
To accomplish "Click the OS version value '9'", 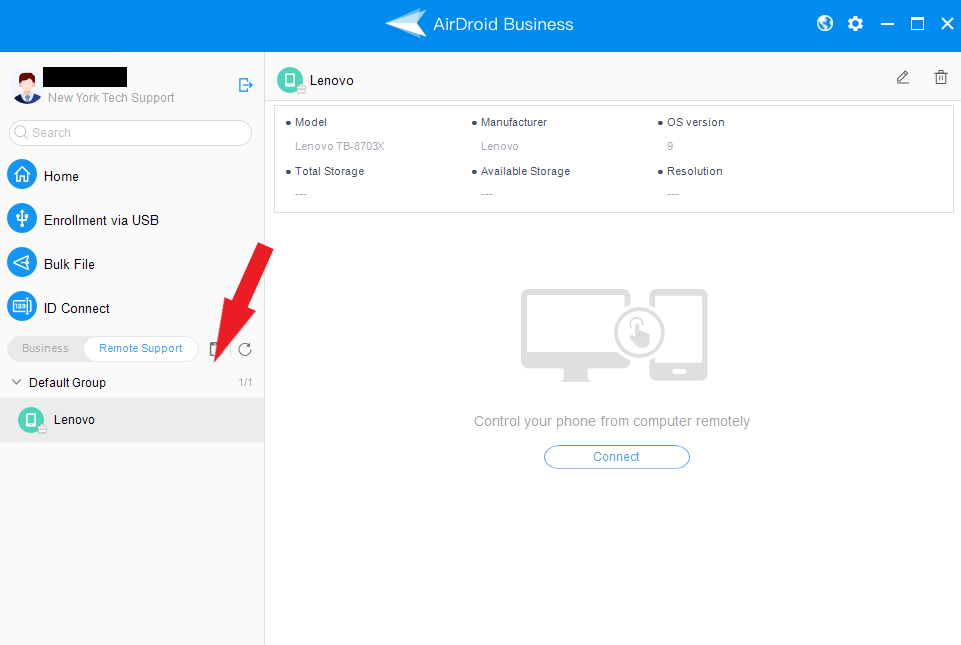I will [670, 146].
